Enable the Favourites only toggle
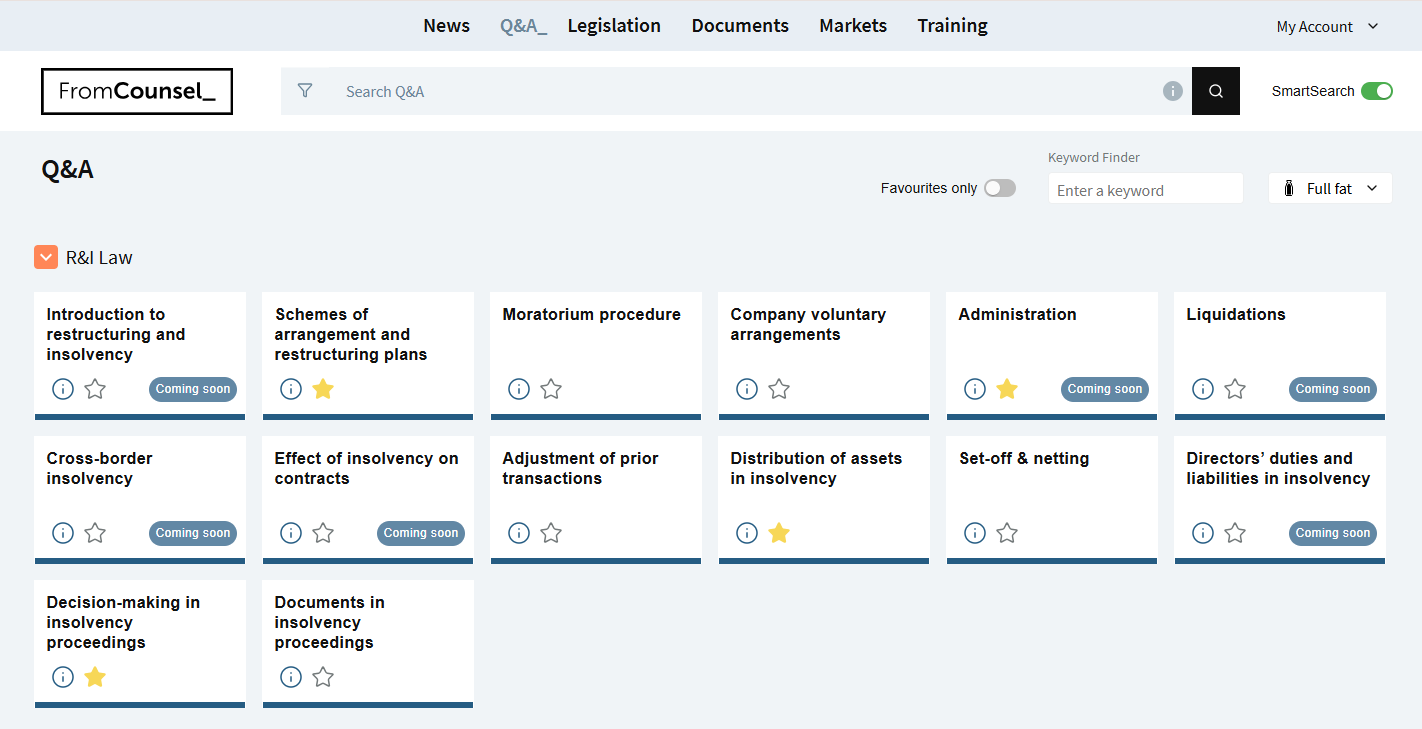 999,188
